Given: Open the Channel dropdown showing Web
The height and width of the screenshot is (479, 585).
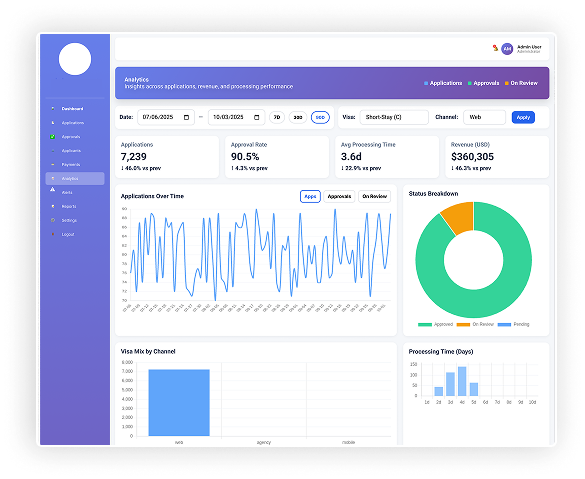Looking at the screenshot, I should point(484,117).
